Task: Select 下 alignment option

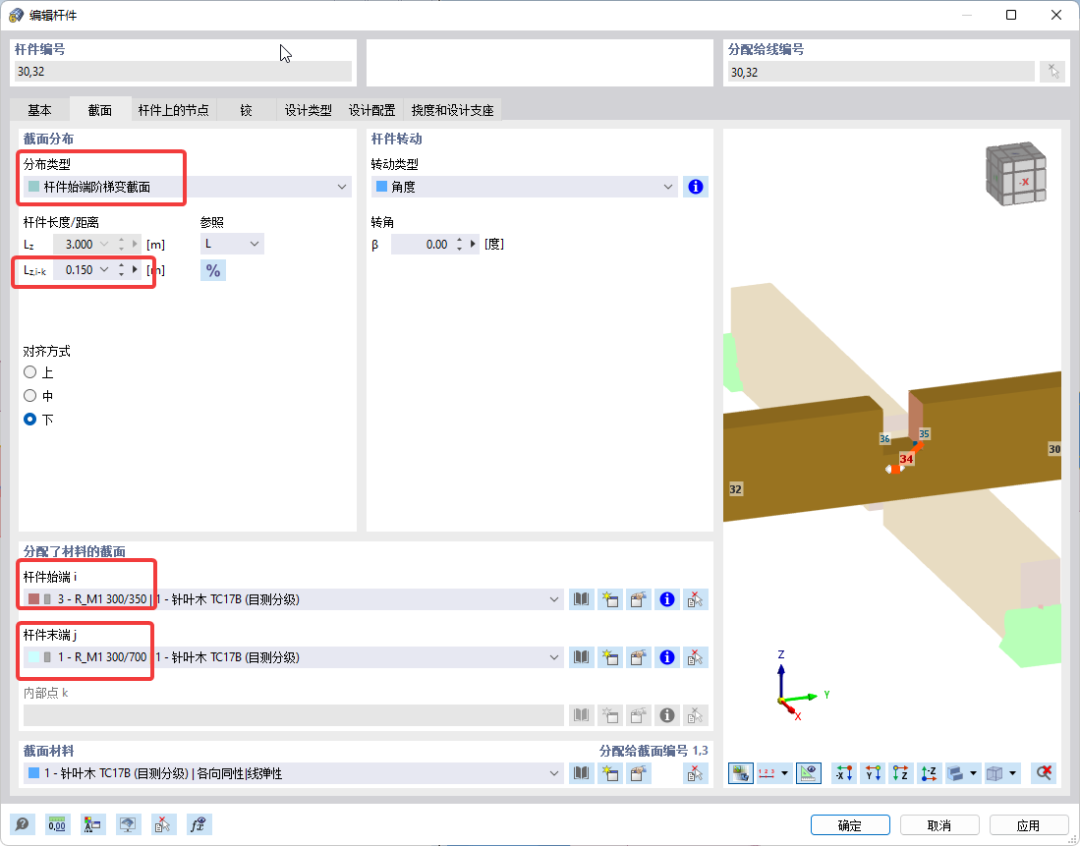Action: tap(30, 419)
